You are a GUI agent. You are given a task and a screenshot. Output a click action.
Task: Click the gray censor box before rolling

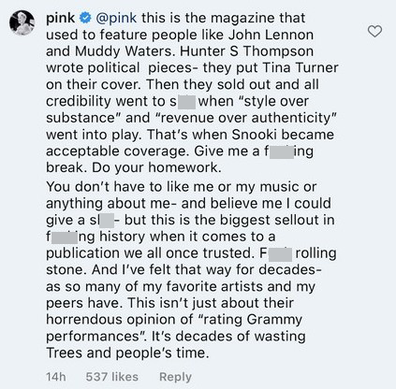pos(281,254)
